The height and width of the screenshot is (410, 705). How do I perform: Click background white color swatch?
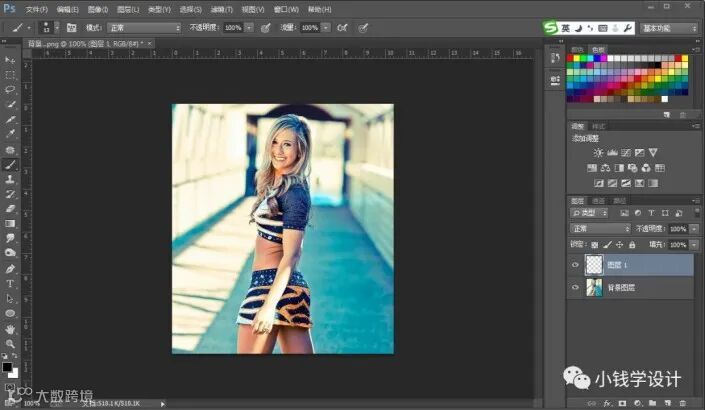pos(14,374)
